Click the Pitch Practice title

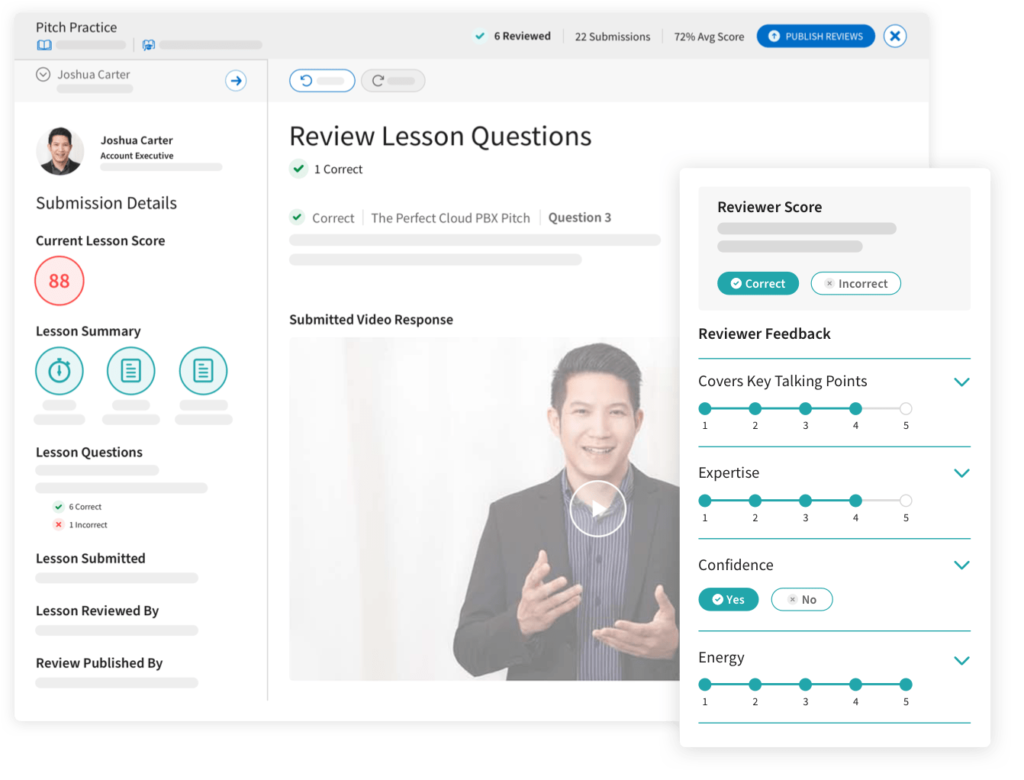tap(76, 27)
